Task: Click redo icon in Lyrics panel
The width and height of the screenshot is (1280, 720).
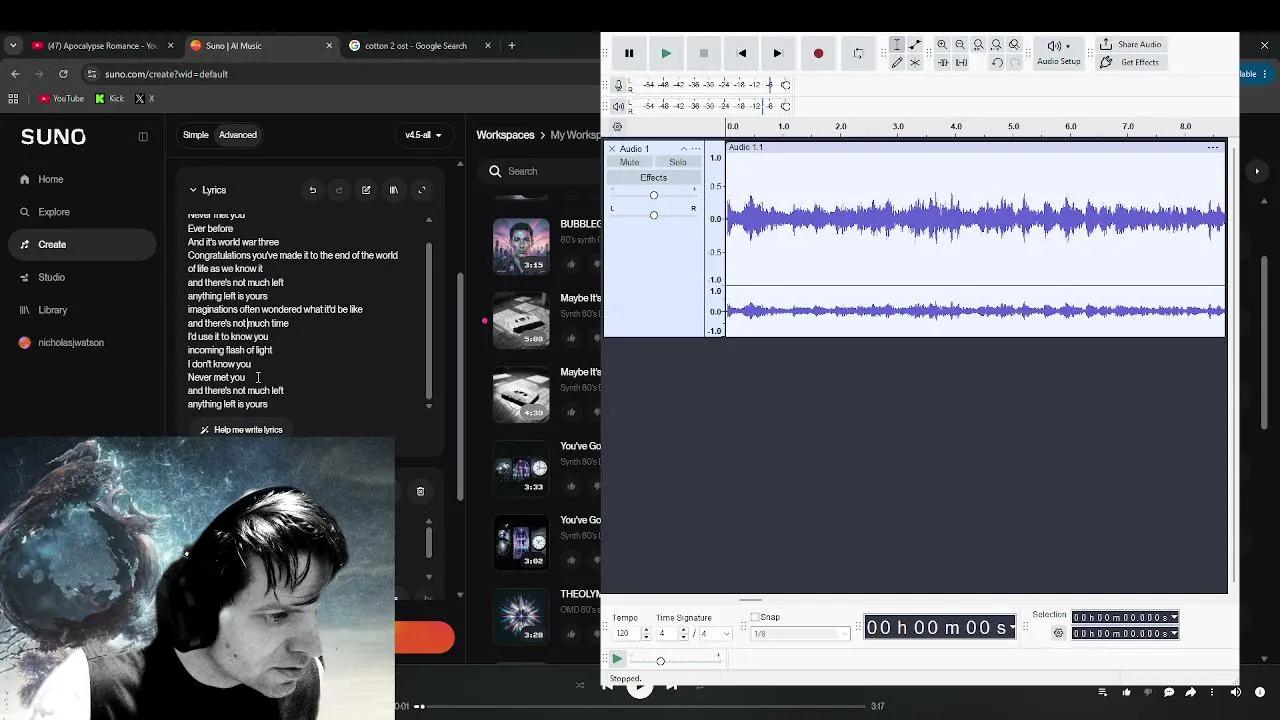Action: point(339,190)
